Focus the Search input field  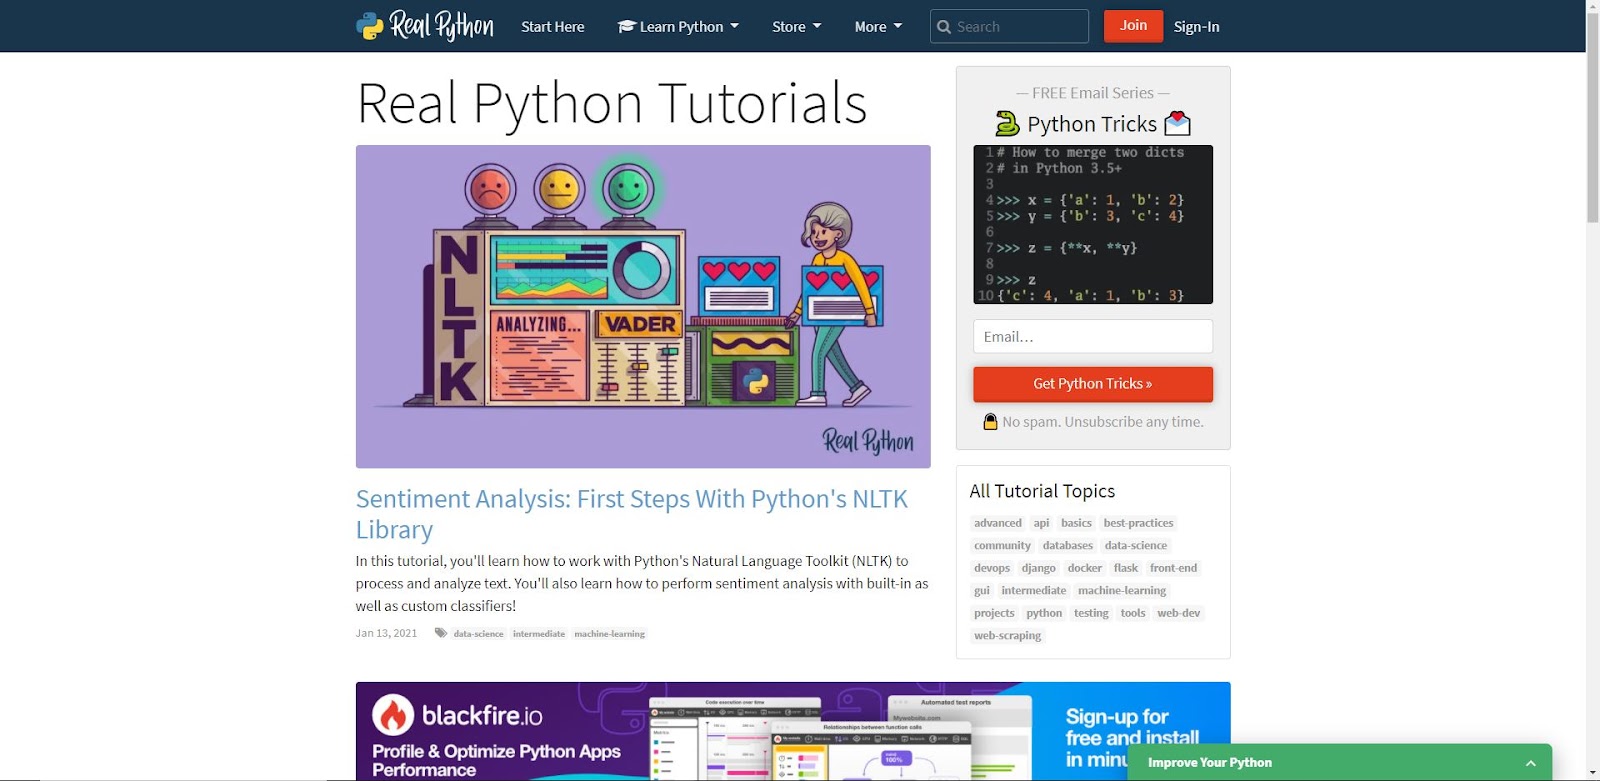[x=1009, y=26]
